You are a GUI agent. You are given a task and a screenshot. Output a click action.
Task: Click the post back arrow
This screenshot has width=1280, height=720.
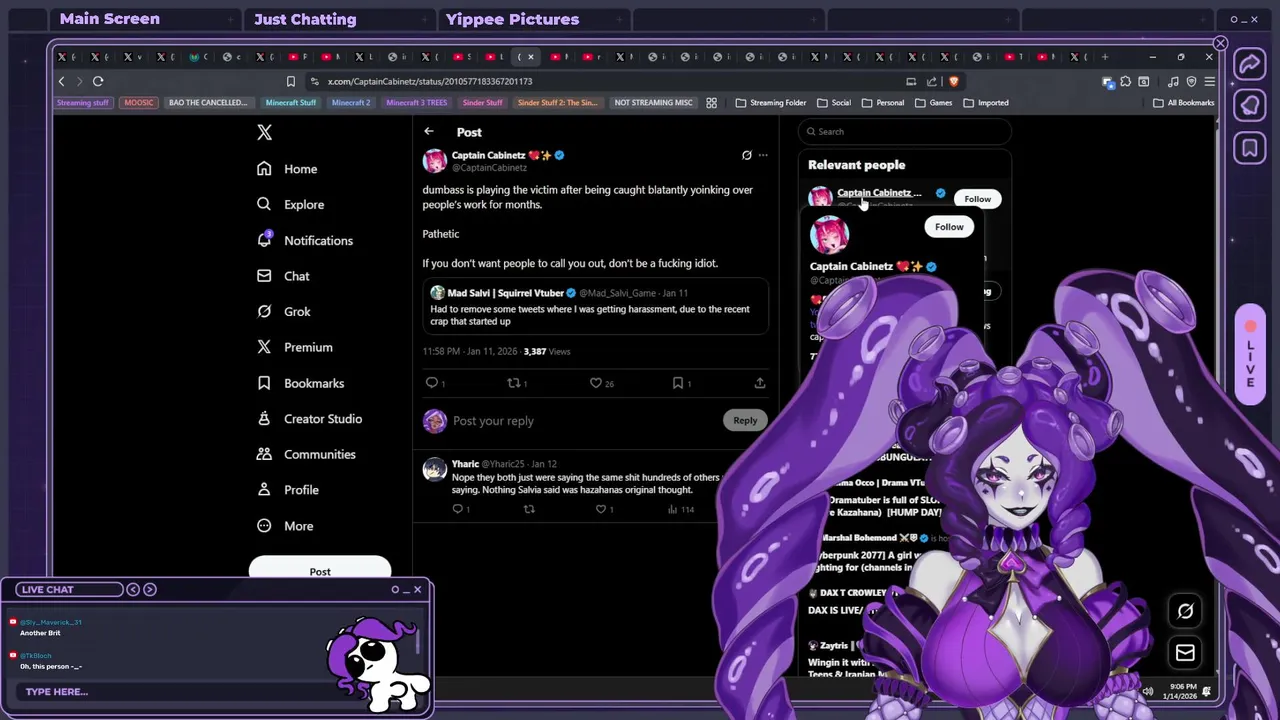click(429, 131)
